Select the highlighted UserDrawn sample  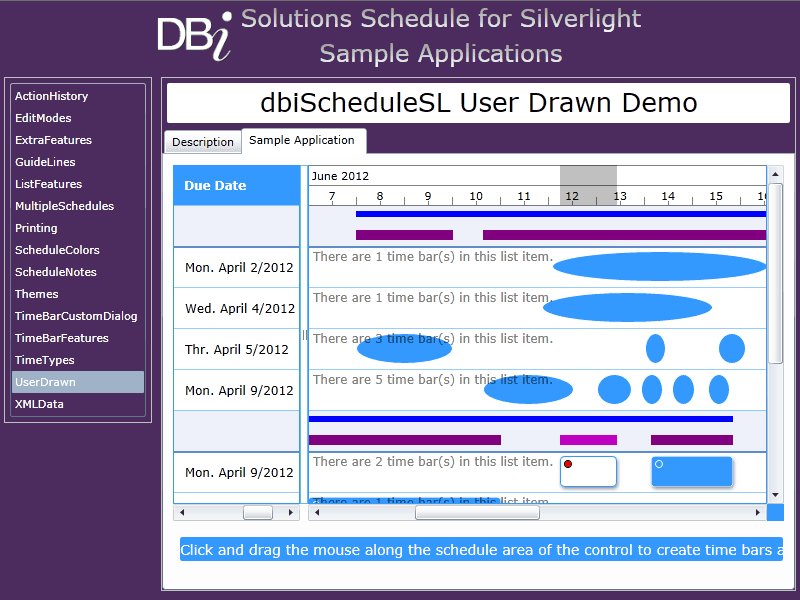78,382
